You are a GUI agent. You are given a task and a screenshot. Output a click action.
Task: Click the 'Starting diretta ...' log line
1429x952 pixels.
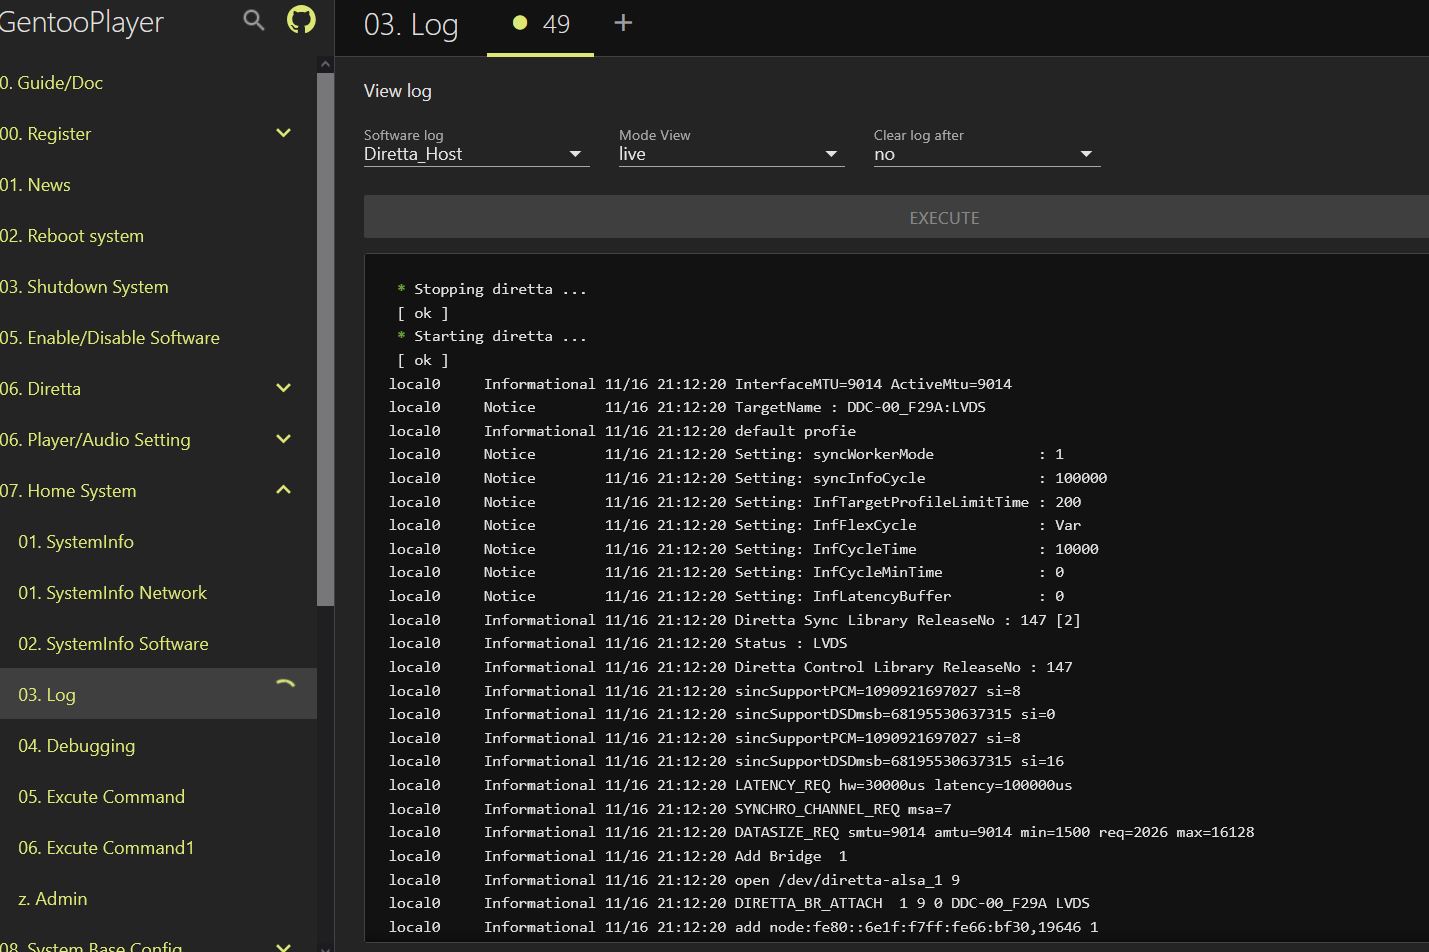click(x=491, y=336)
